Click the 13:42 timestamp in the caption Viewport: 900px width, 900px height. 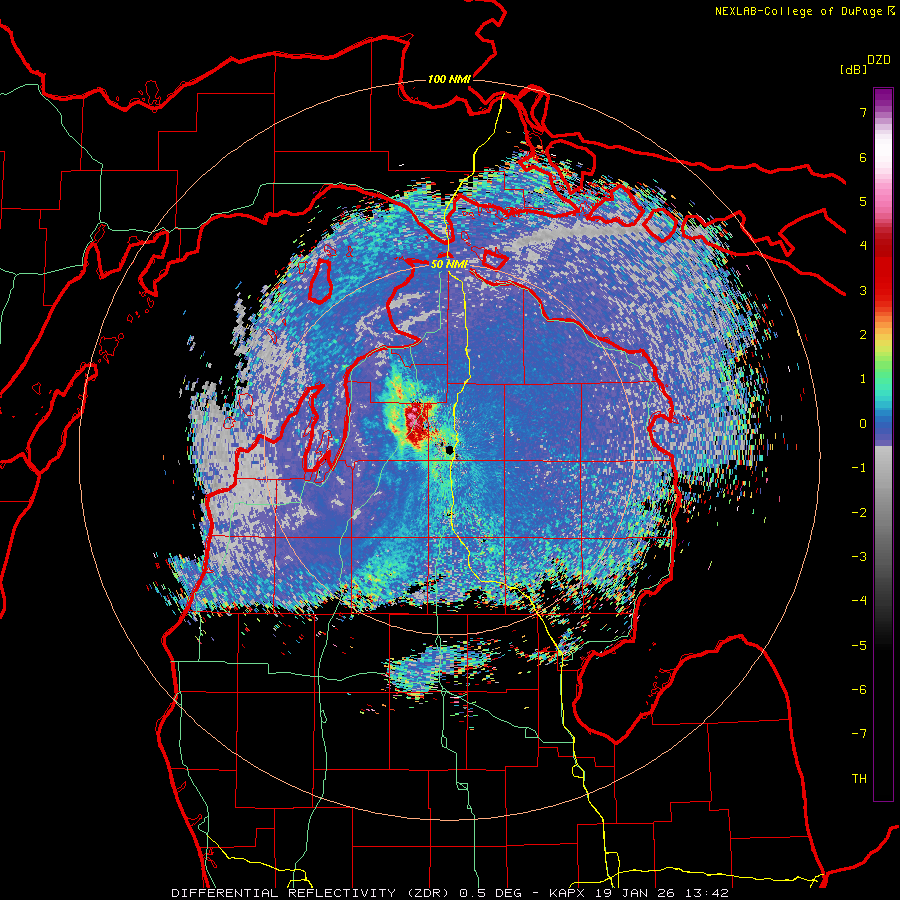coord(708,893)
